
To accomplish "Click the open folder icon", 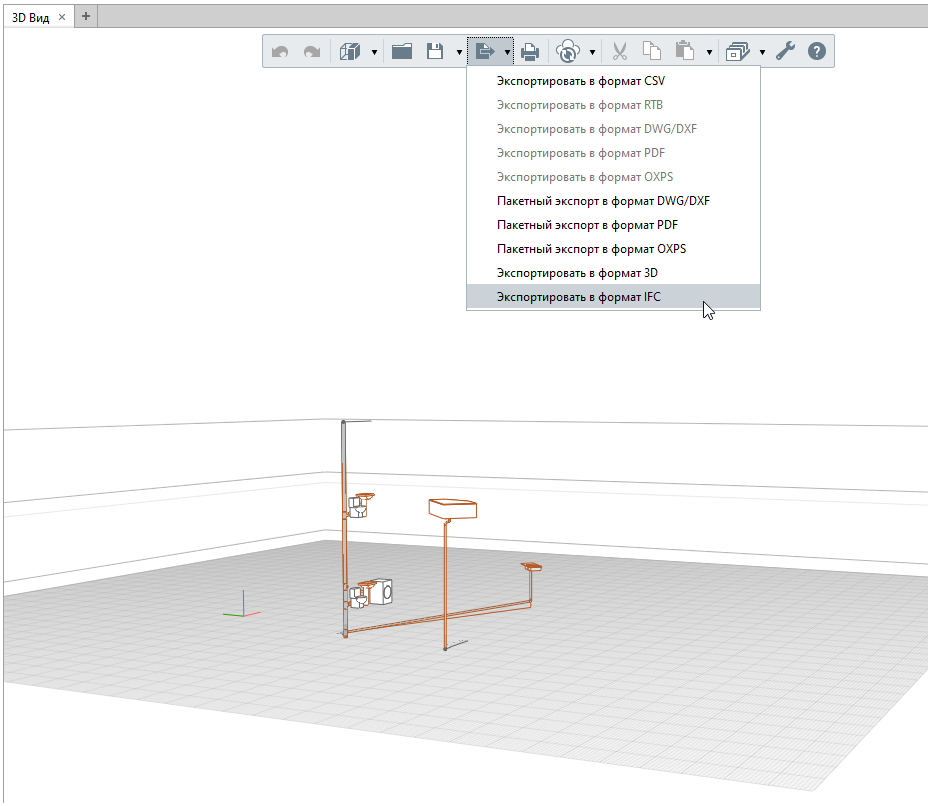I will click(402, 51).
